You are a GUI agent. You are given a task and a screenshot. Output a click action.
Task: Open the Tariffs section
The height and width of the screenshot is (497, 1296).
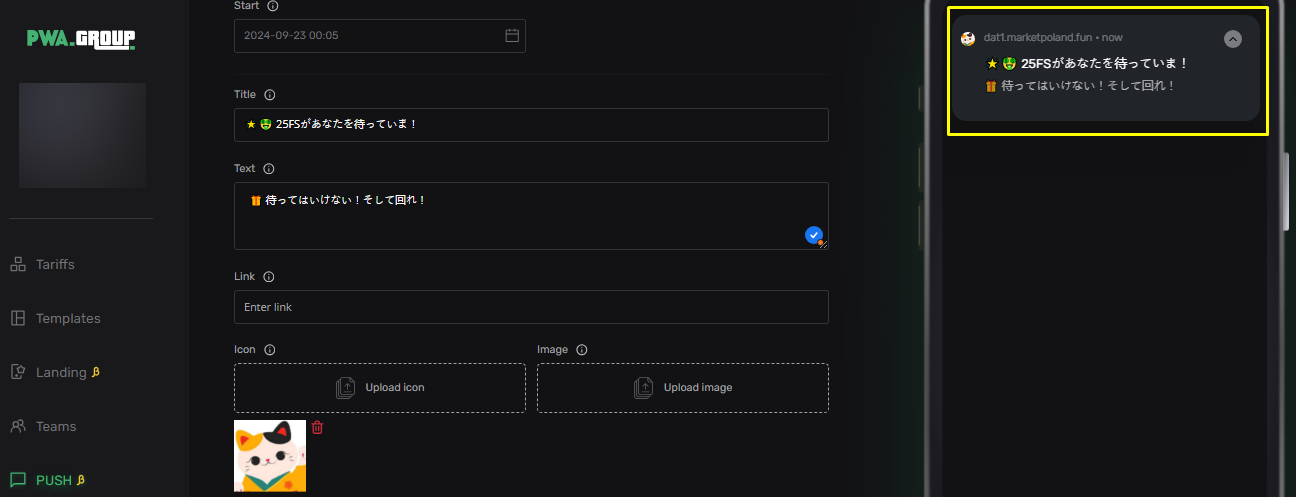click(55, 264)
